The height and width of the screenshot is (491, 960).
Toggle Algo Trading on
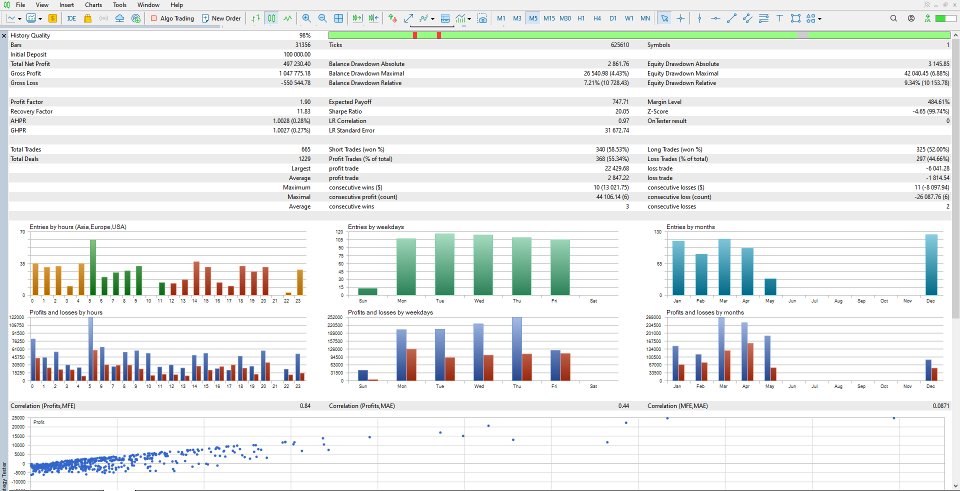tap(172, 18)
